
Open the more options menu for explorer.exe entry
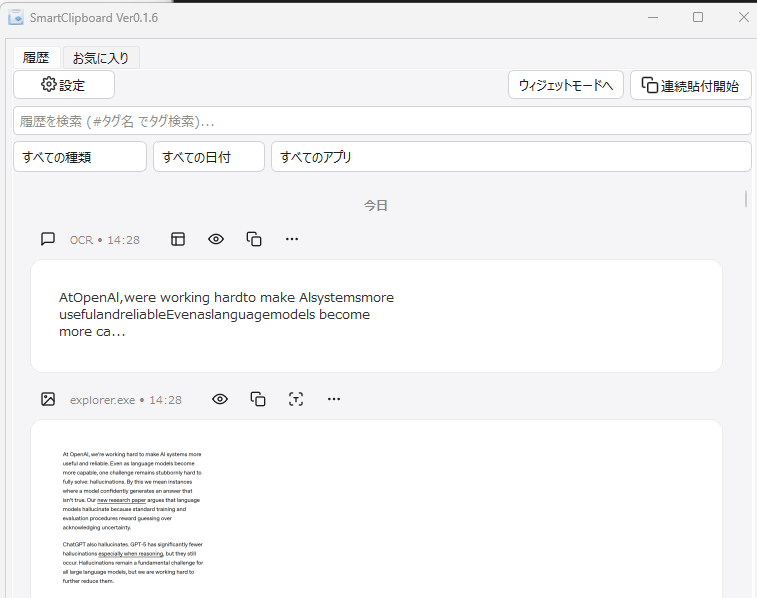334,399
